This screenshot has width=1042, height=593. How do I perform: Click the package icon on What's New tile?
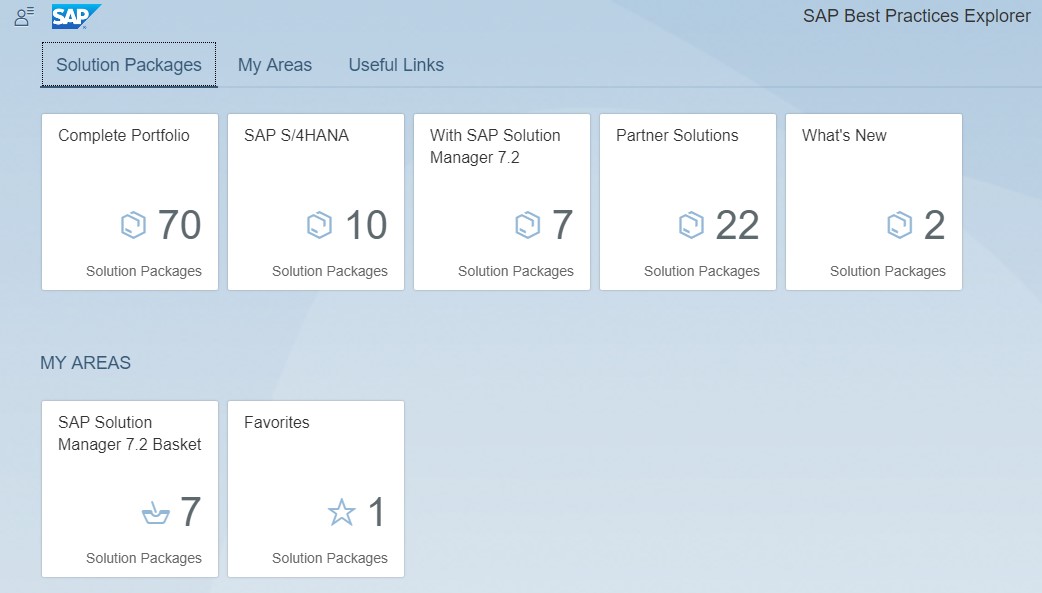click(x=900, y=226)
